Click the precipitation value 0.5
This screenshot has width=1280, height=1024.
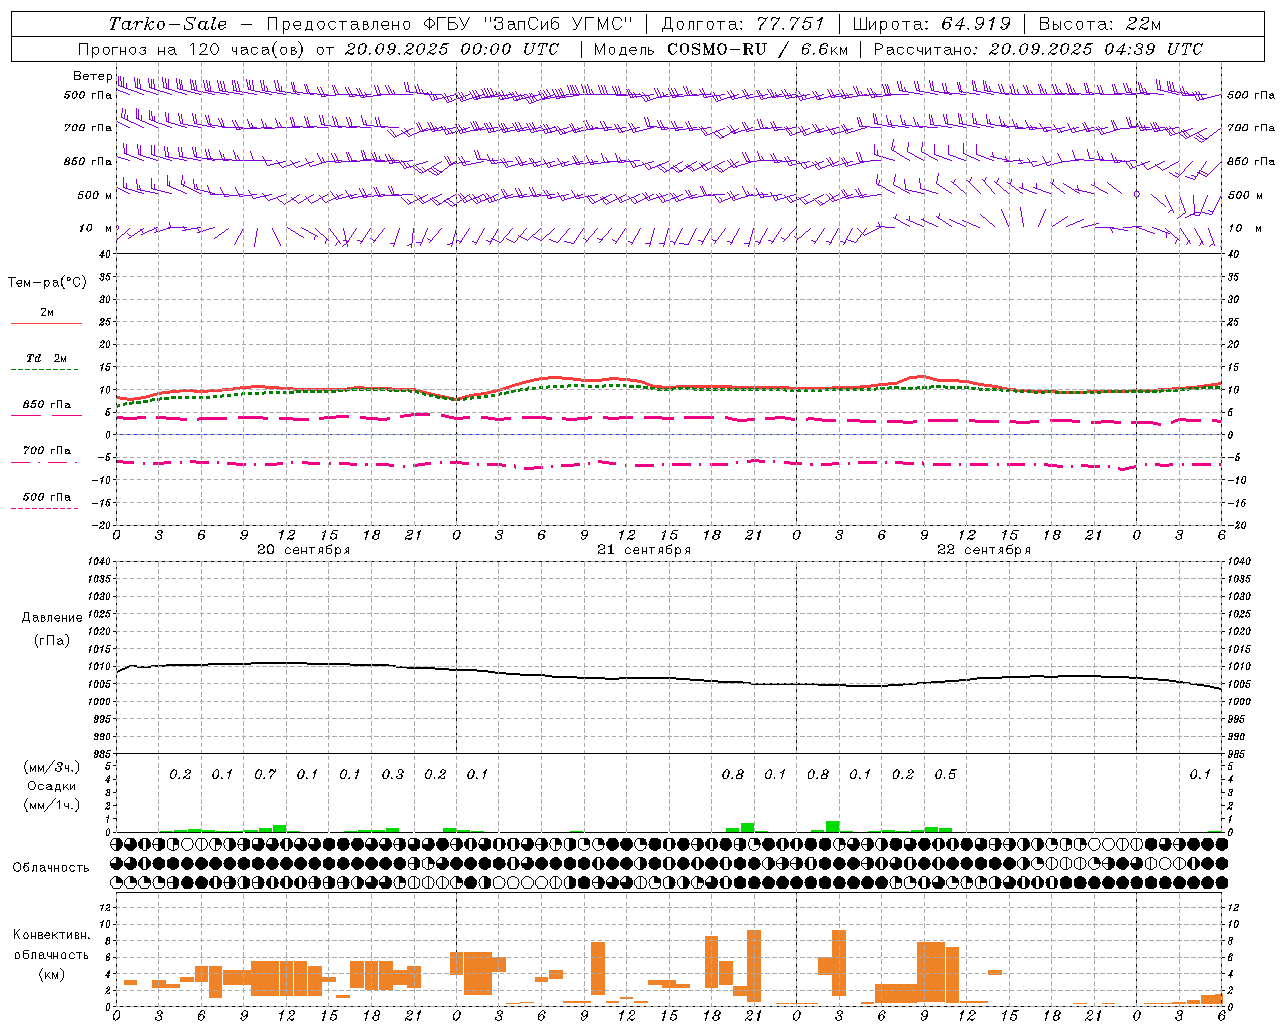[945, 775]
